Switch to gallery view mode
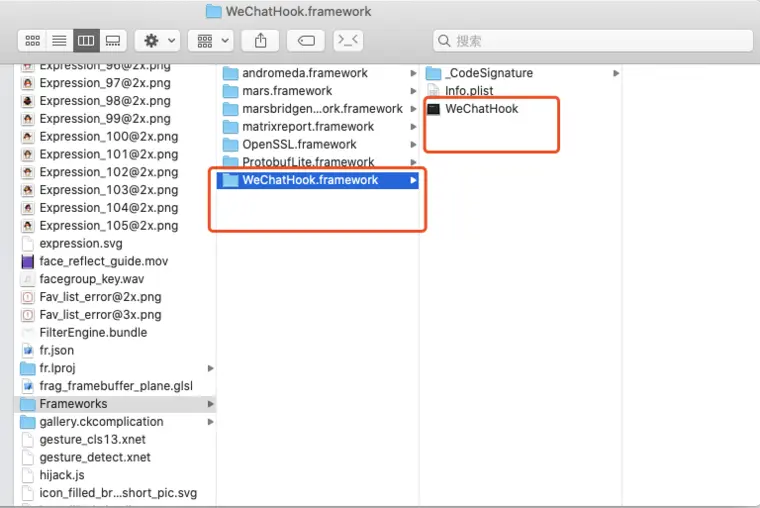The height and width of the screenshot is (508, 760). [x=113, y=41]
